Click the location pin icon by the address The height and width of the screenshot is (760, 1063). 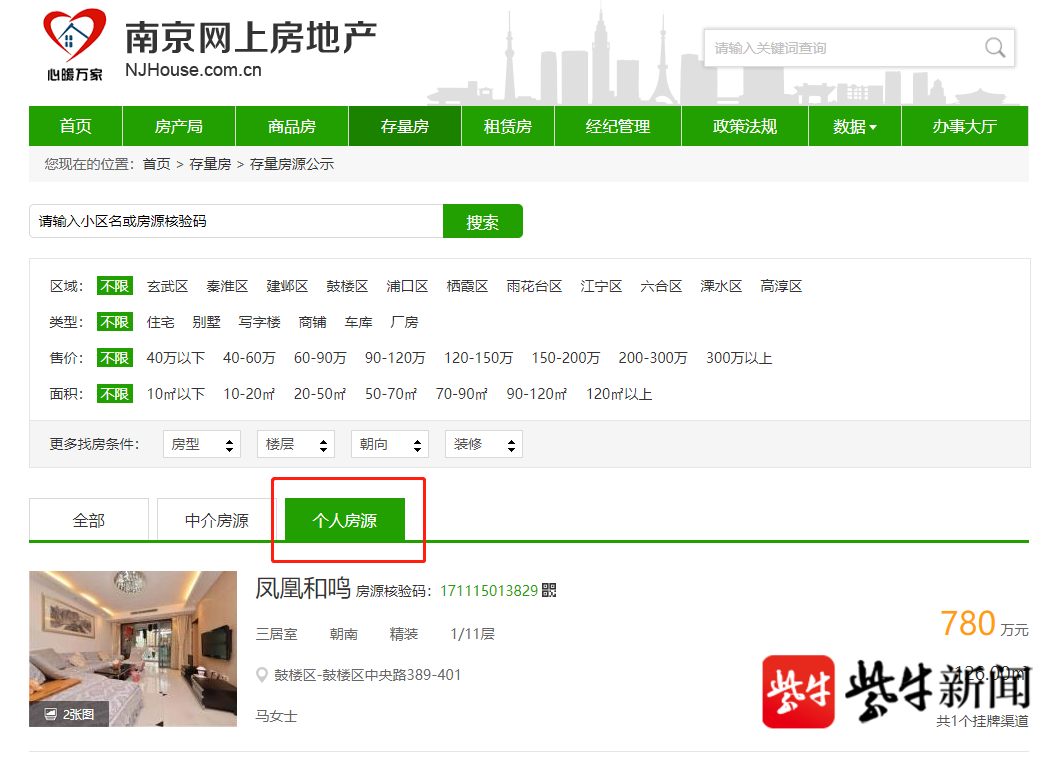pyautogui.click(x=262, y=675)
